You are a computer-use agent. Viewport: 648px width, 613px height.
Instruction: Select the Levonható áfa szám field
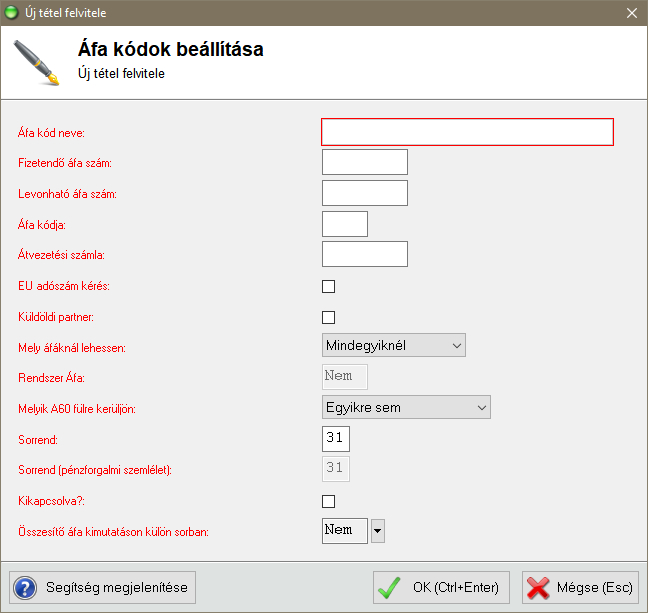click(x=365, y=193)
